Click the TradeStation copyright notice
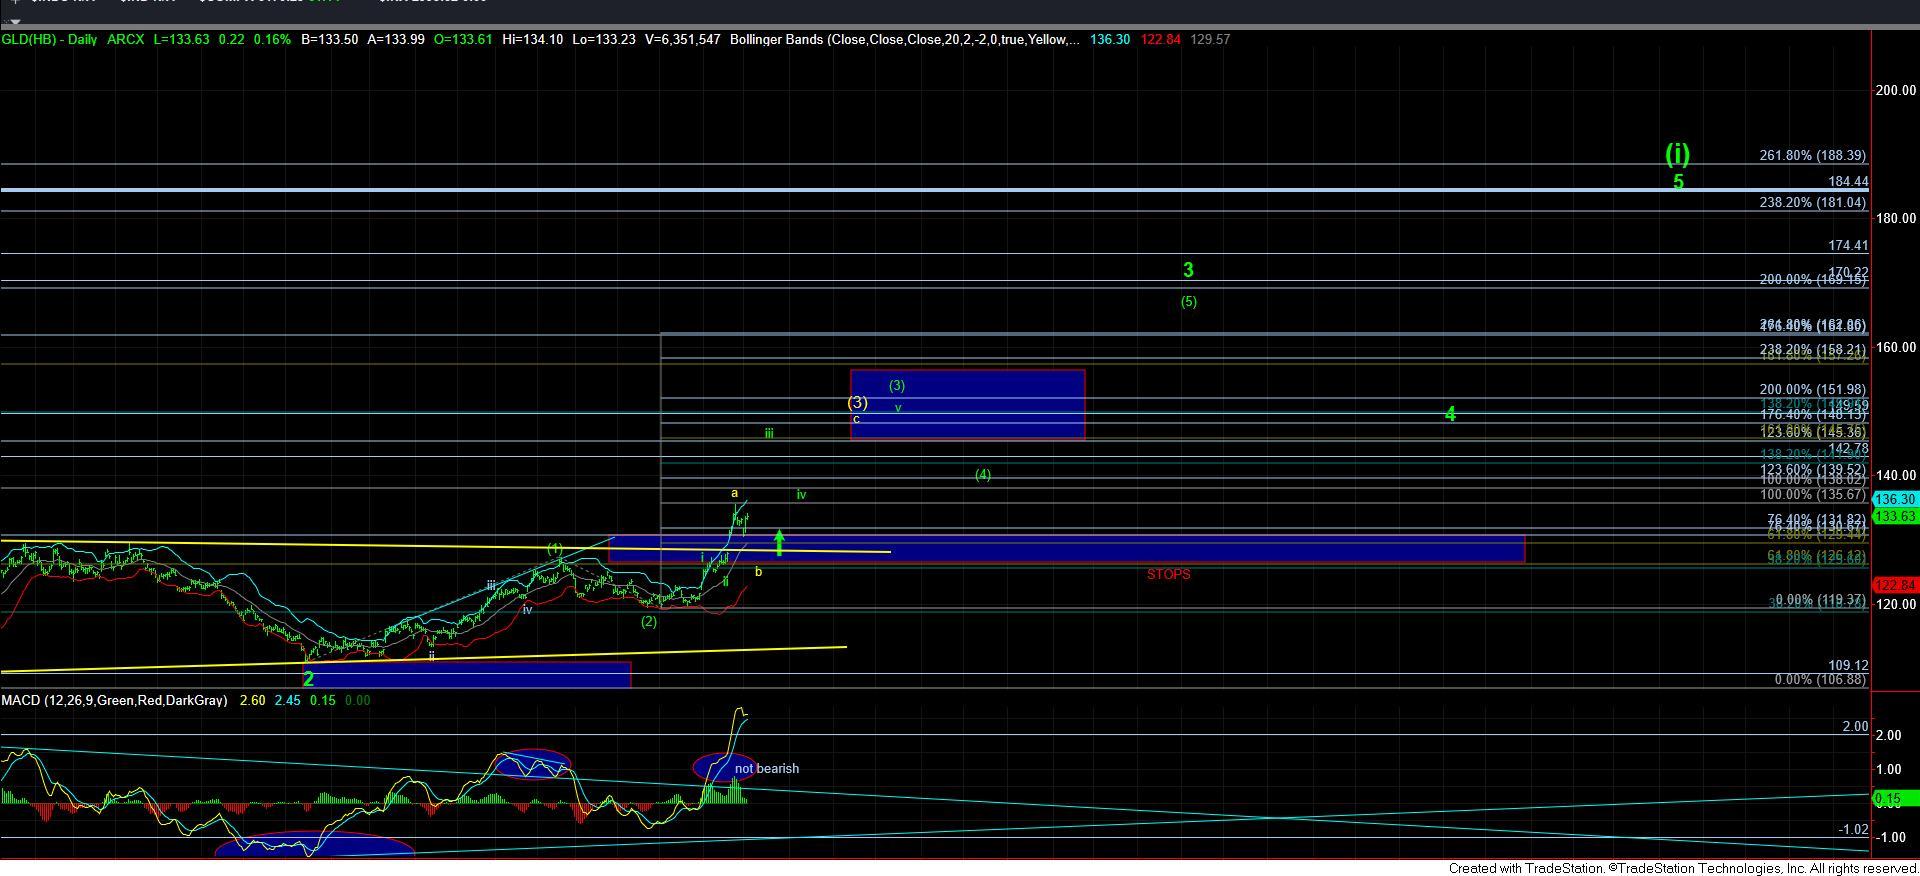This screenshot has height=876, width=1920. 1683,868
